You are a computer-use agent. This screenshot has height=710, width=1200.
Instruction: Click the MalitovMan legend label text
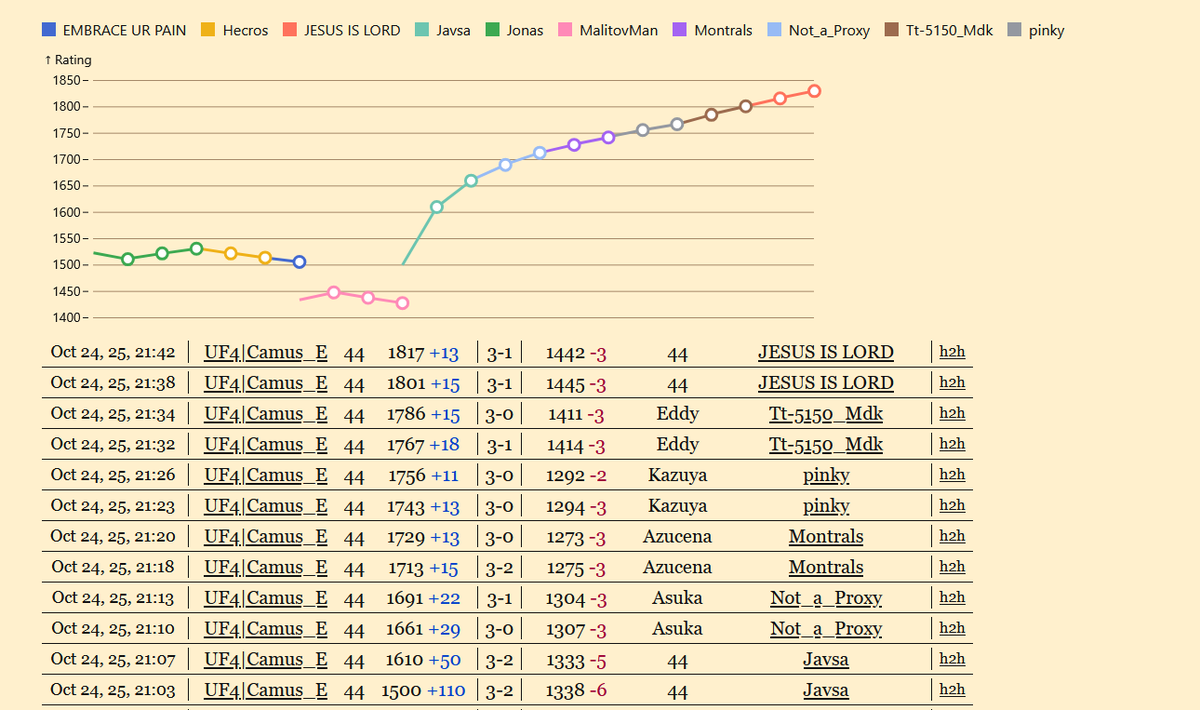619,30
